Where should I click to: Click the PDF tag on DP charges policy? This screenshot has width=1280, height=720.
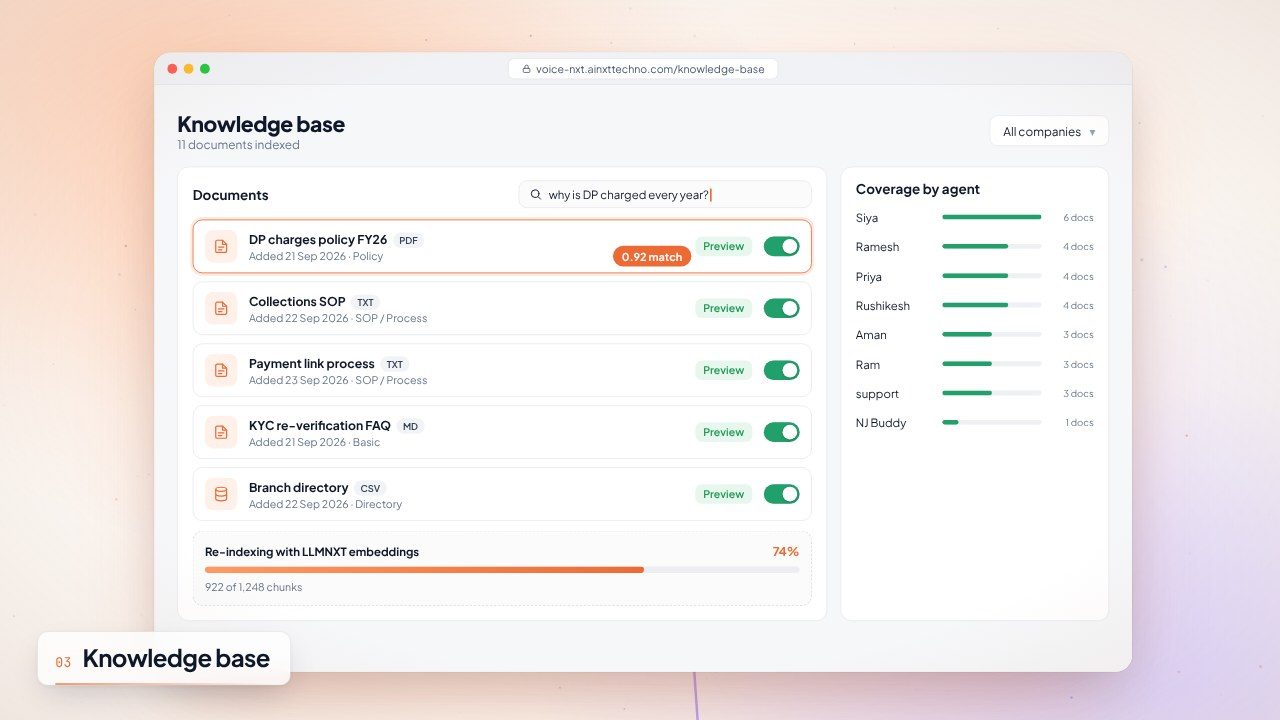coord(408,240)
